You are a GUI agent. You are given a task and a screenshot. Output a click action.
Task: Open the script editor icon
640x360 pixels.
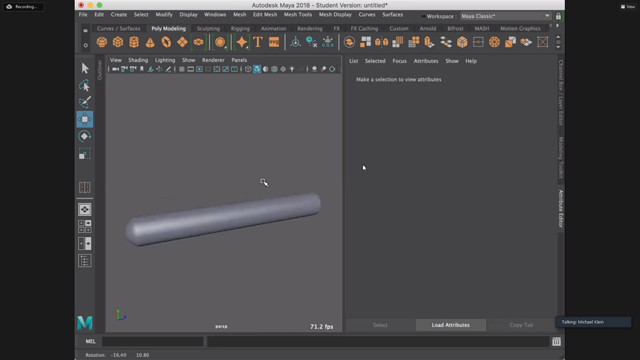[556, 342]
